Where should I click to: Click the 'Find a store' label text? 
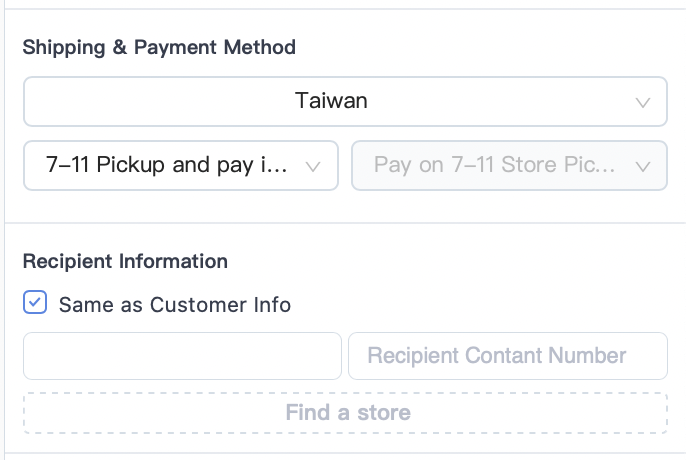pos(348,412)
